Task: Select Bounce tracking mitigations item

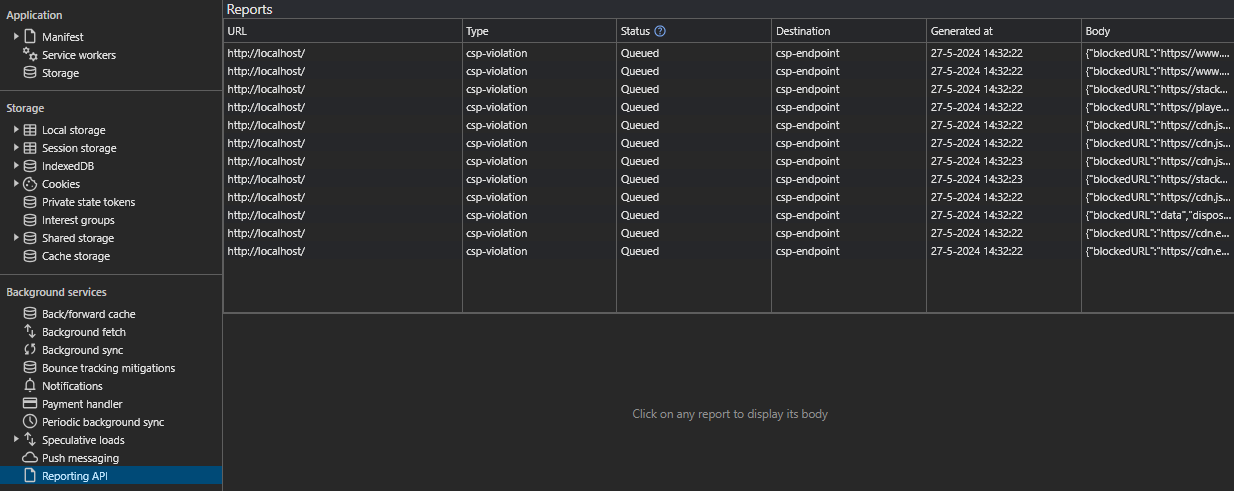Action: [x=108, y=368]
